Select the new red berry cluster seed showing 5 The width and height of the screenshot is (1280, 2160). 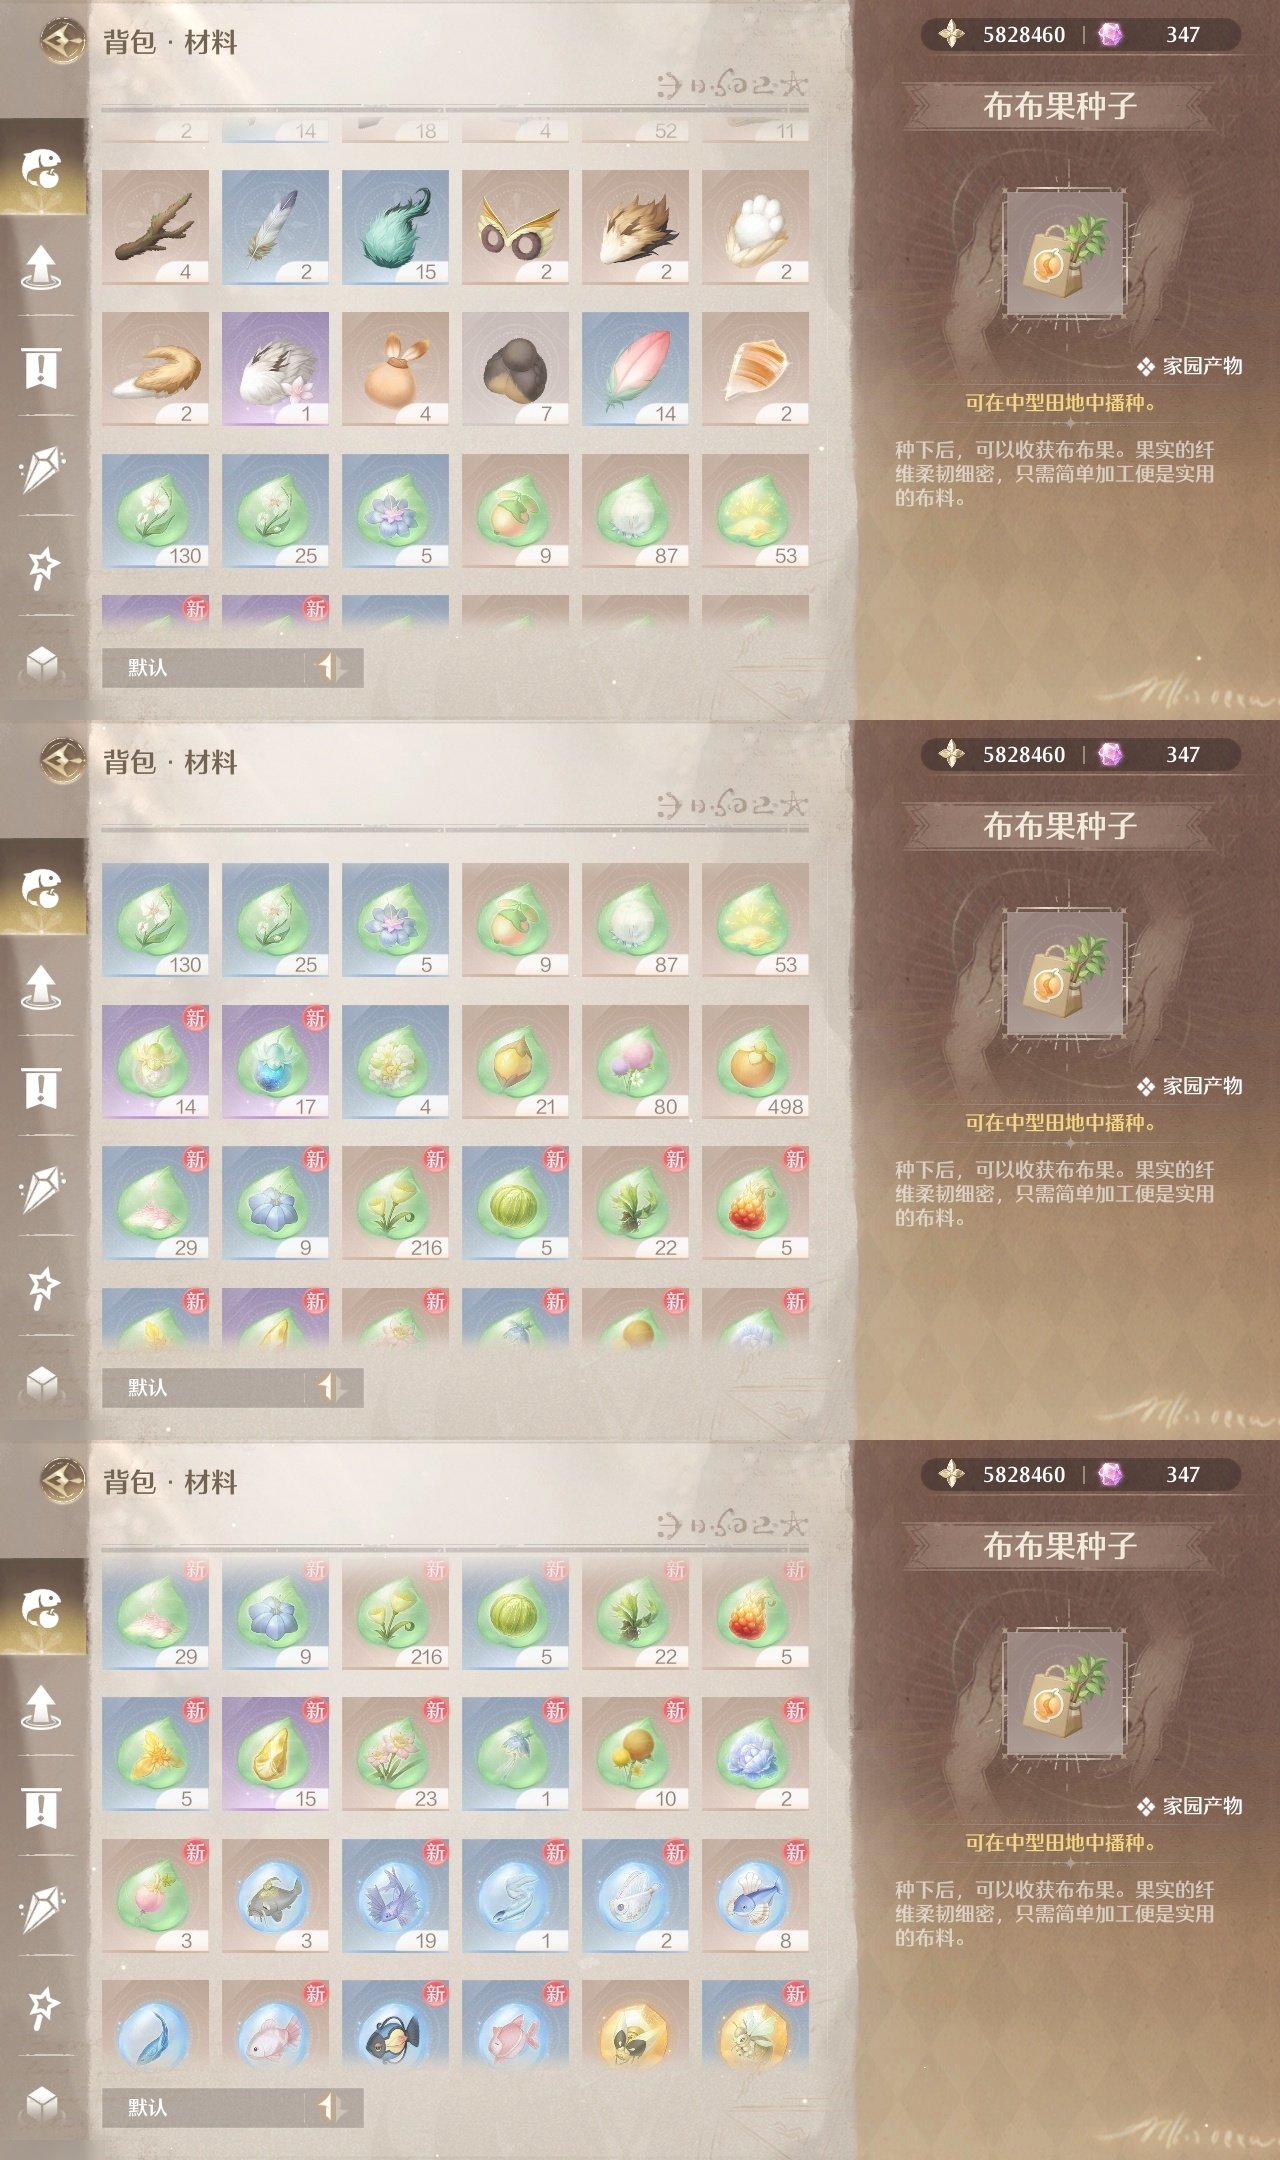(x=755, y=1204)
